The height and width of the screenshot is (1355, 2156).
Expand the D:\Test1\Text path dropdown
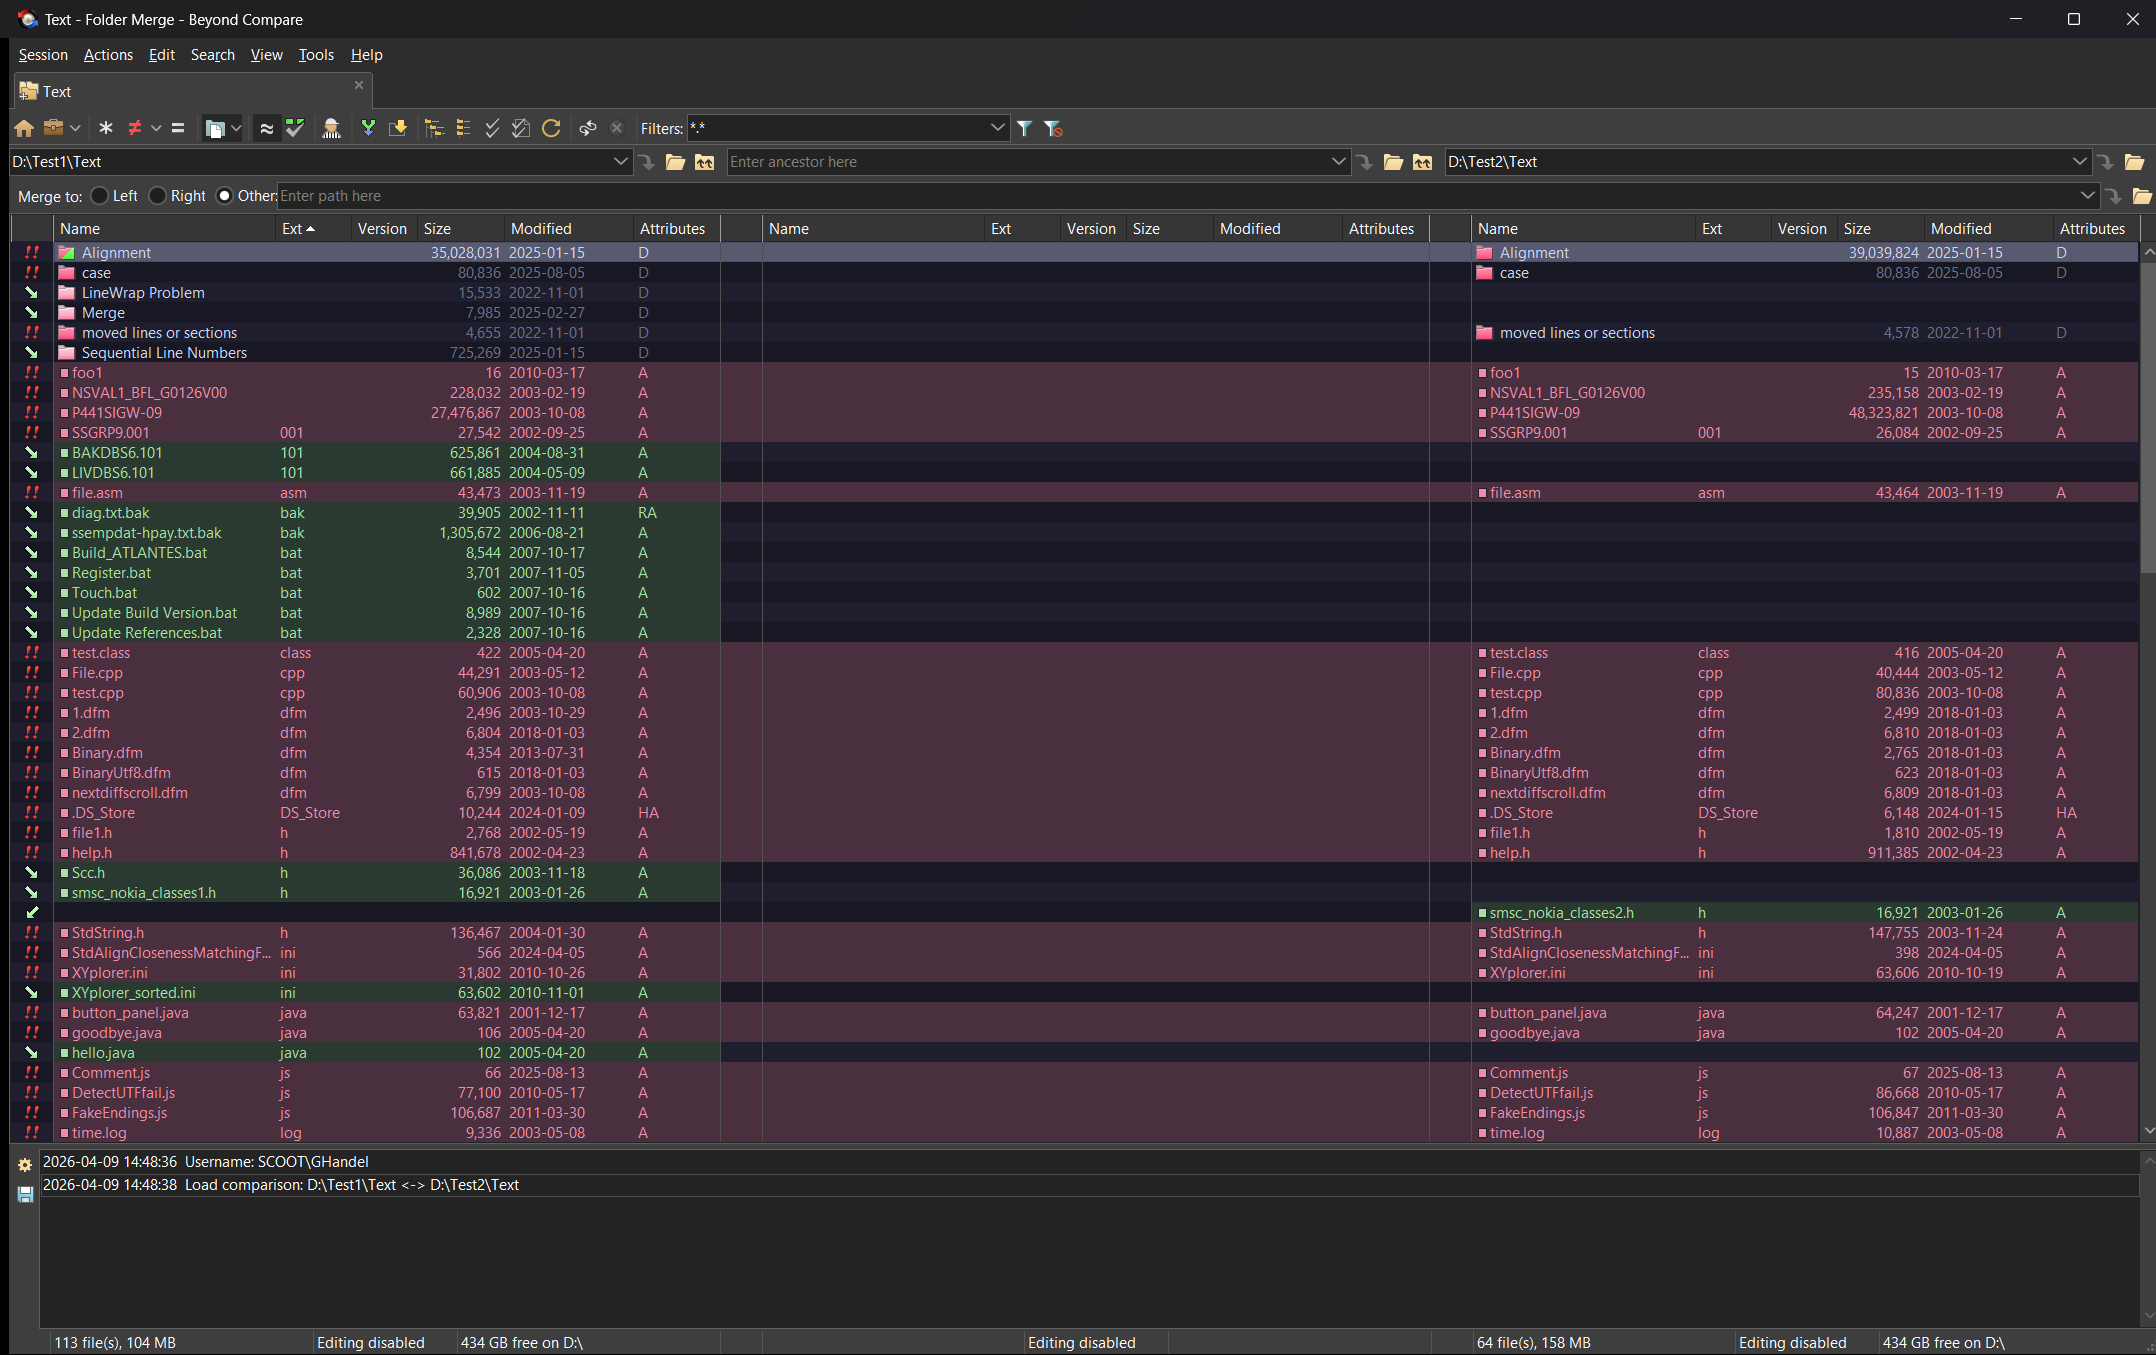tap(620, 162)
